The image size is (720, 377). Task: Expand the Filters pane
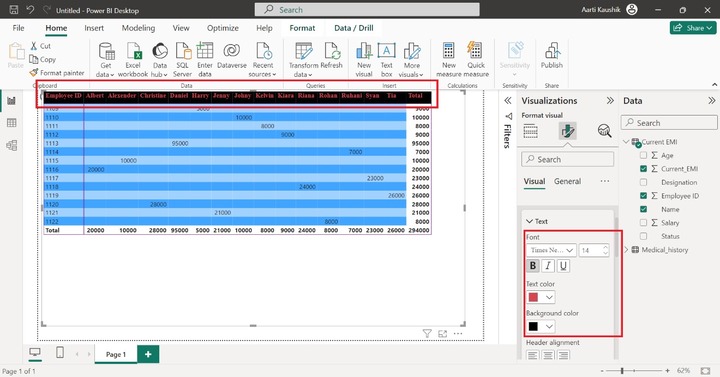point(507,101)
